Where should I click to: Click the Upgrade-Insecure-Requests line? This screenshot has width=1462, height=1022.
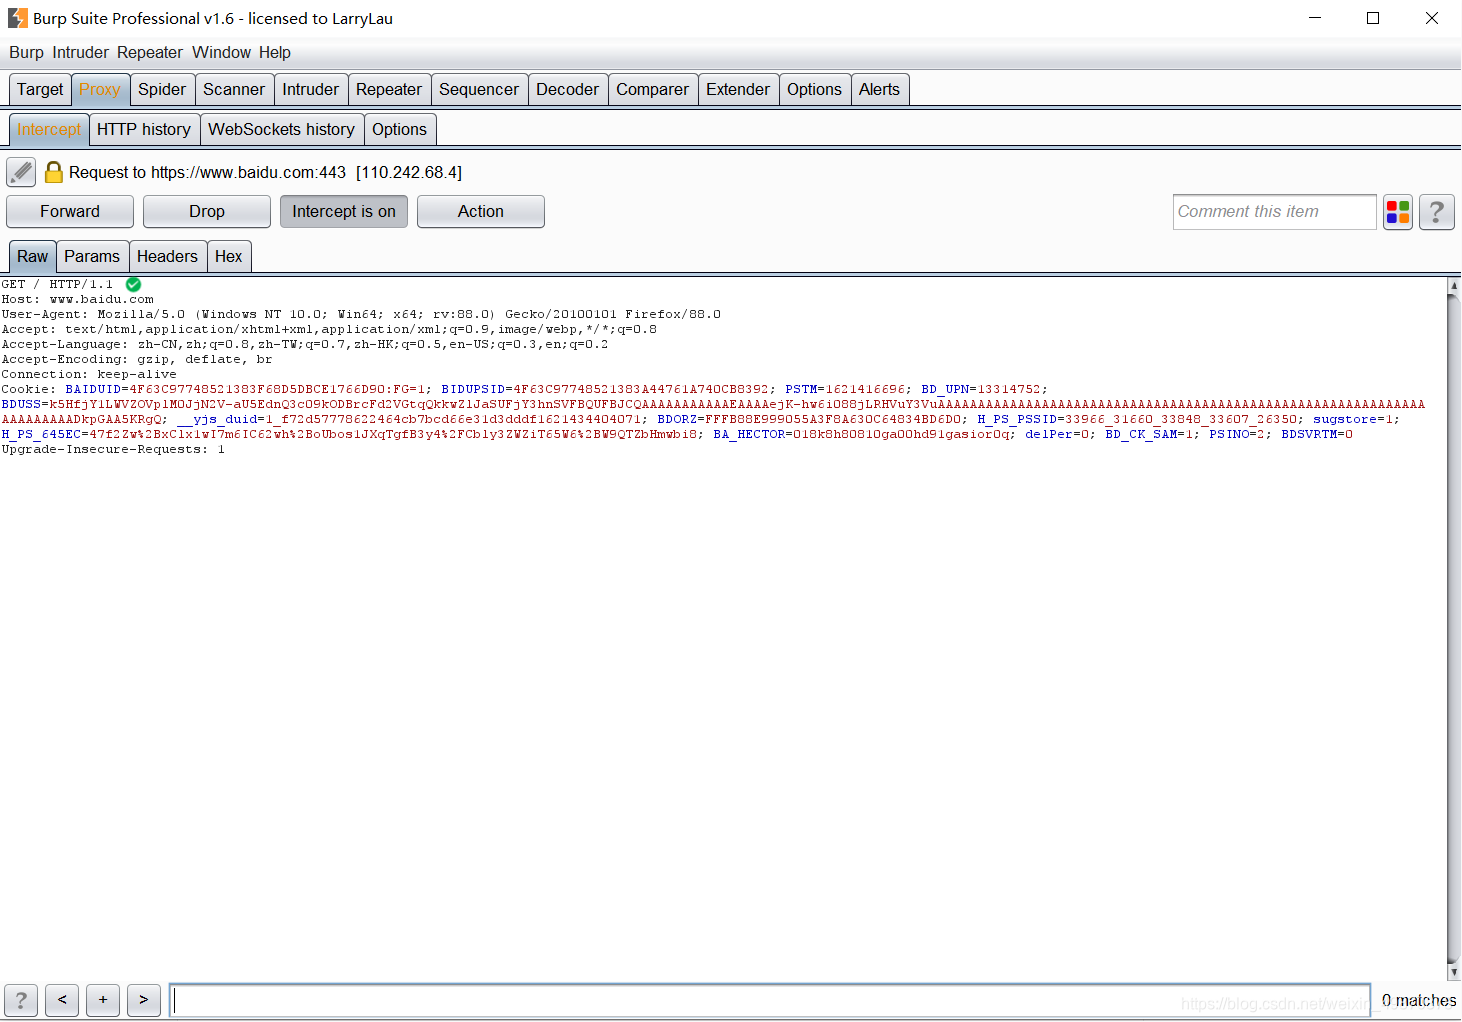pyautogui.click(x=113, y=450)
